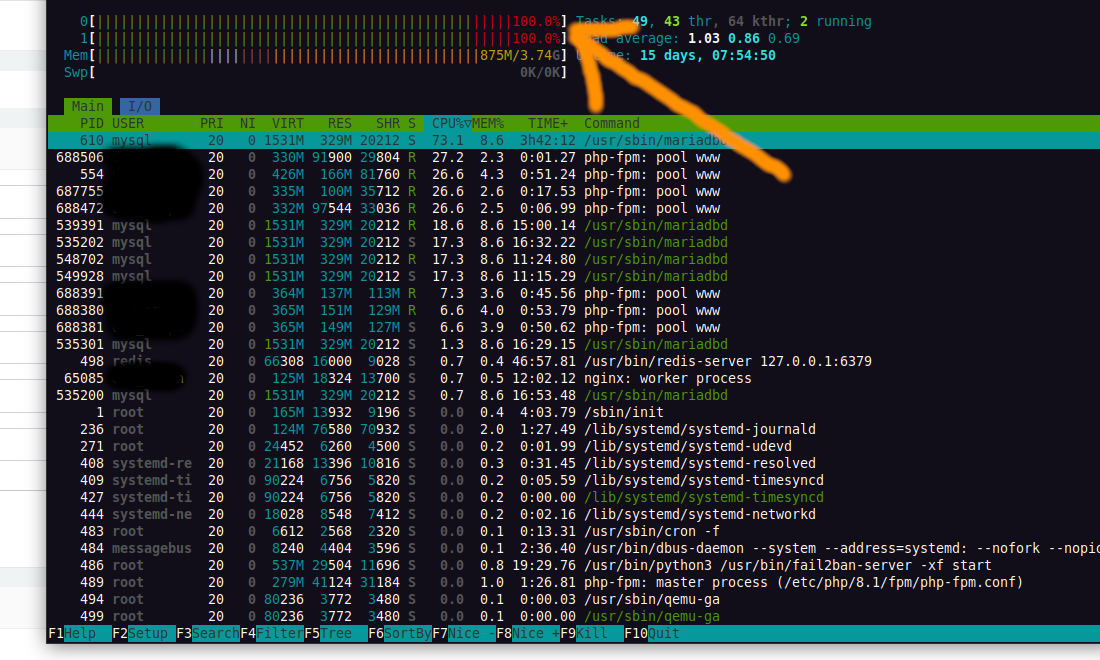1100x660 pixels.
Task: Click F7 Nice - to lower niceness
Action: point(464,633)
